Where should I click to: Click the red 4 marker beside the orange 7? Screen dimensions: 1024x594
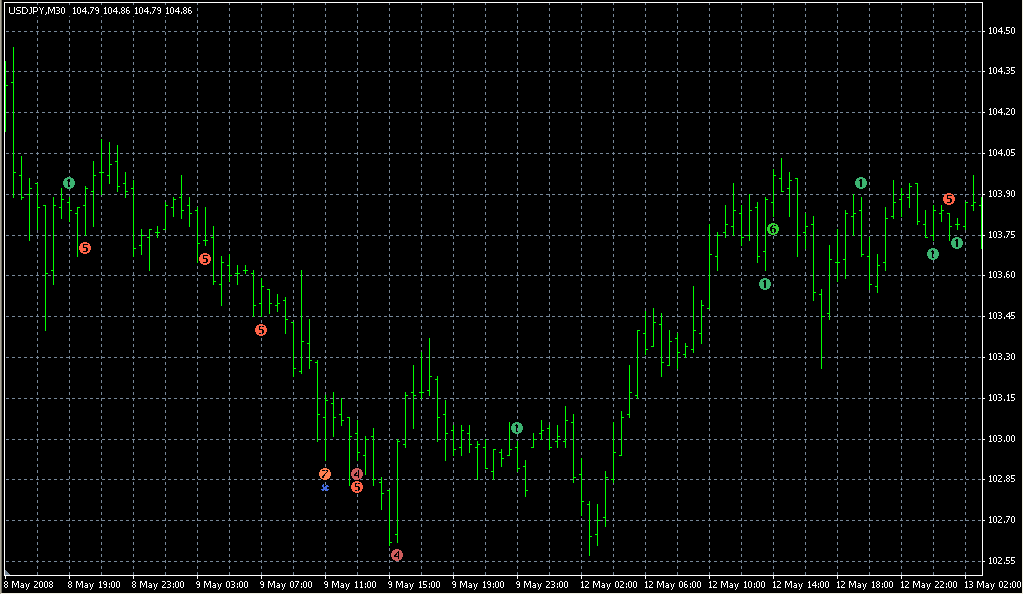pyautogui.click(x=357, y=474)
